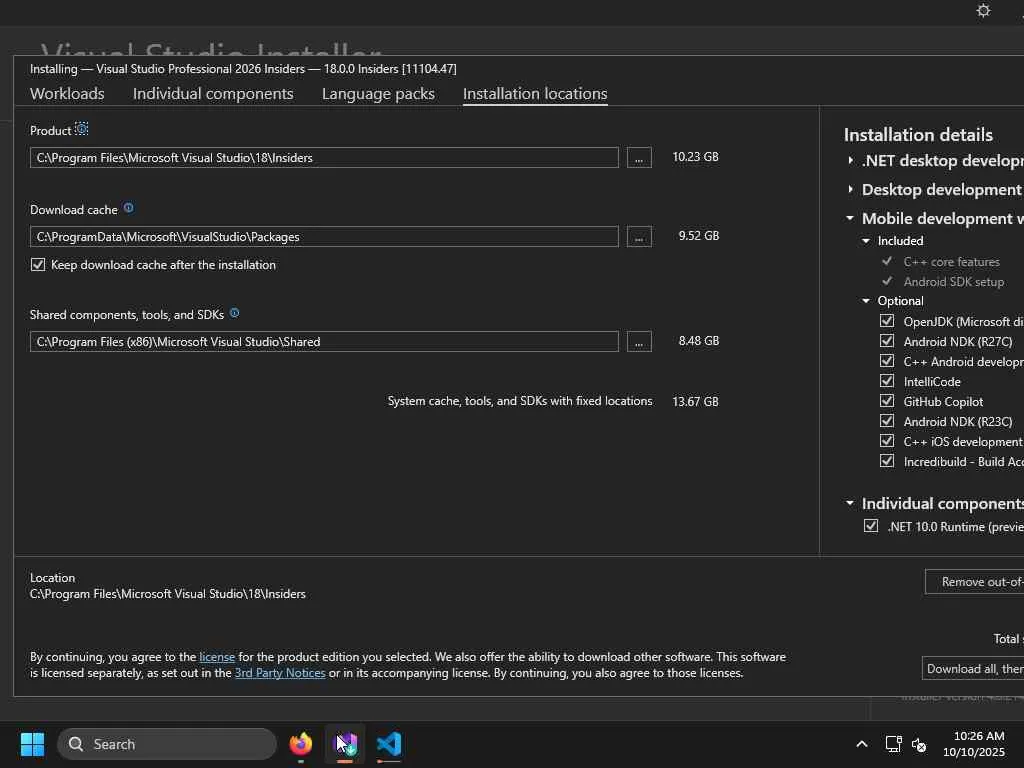Show hidden system tray icons

tap(861, 744)
